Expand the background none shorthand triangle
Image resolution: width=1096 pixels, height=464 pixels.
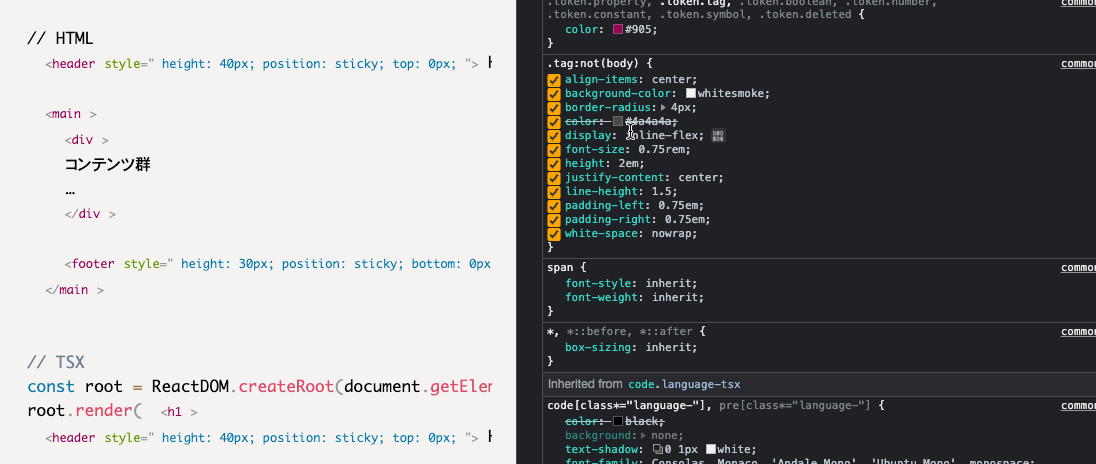point(644,435)
